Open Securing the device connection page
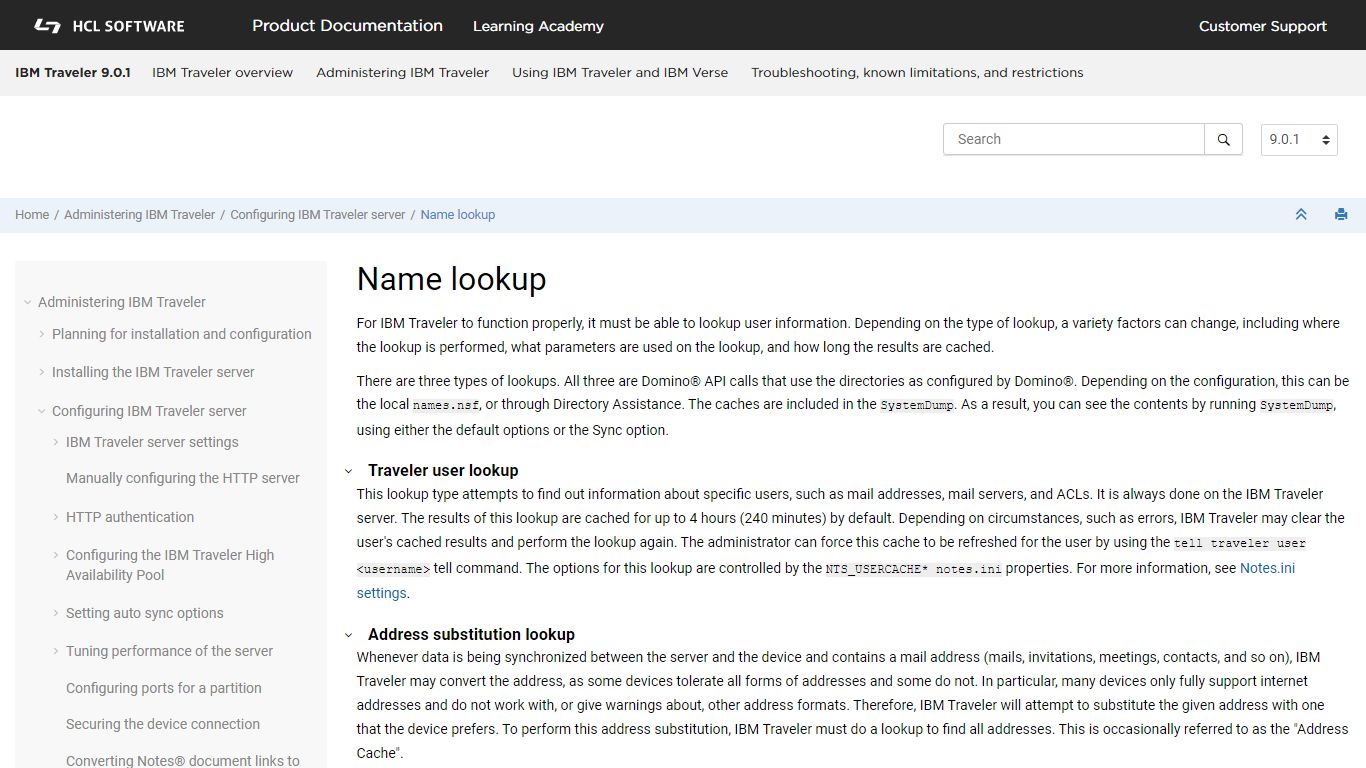The width and height of the screenshot is (1366, 768). pyautogui.click(x=163, y=724)
